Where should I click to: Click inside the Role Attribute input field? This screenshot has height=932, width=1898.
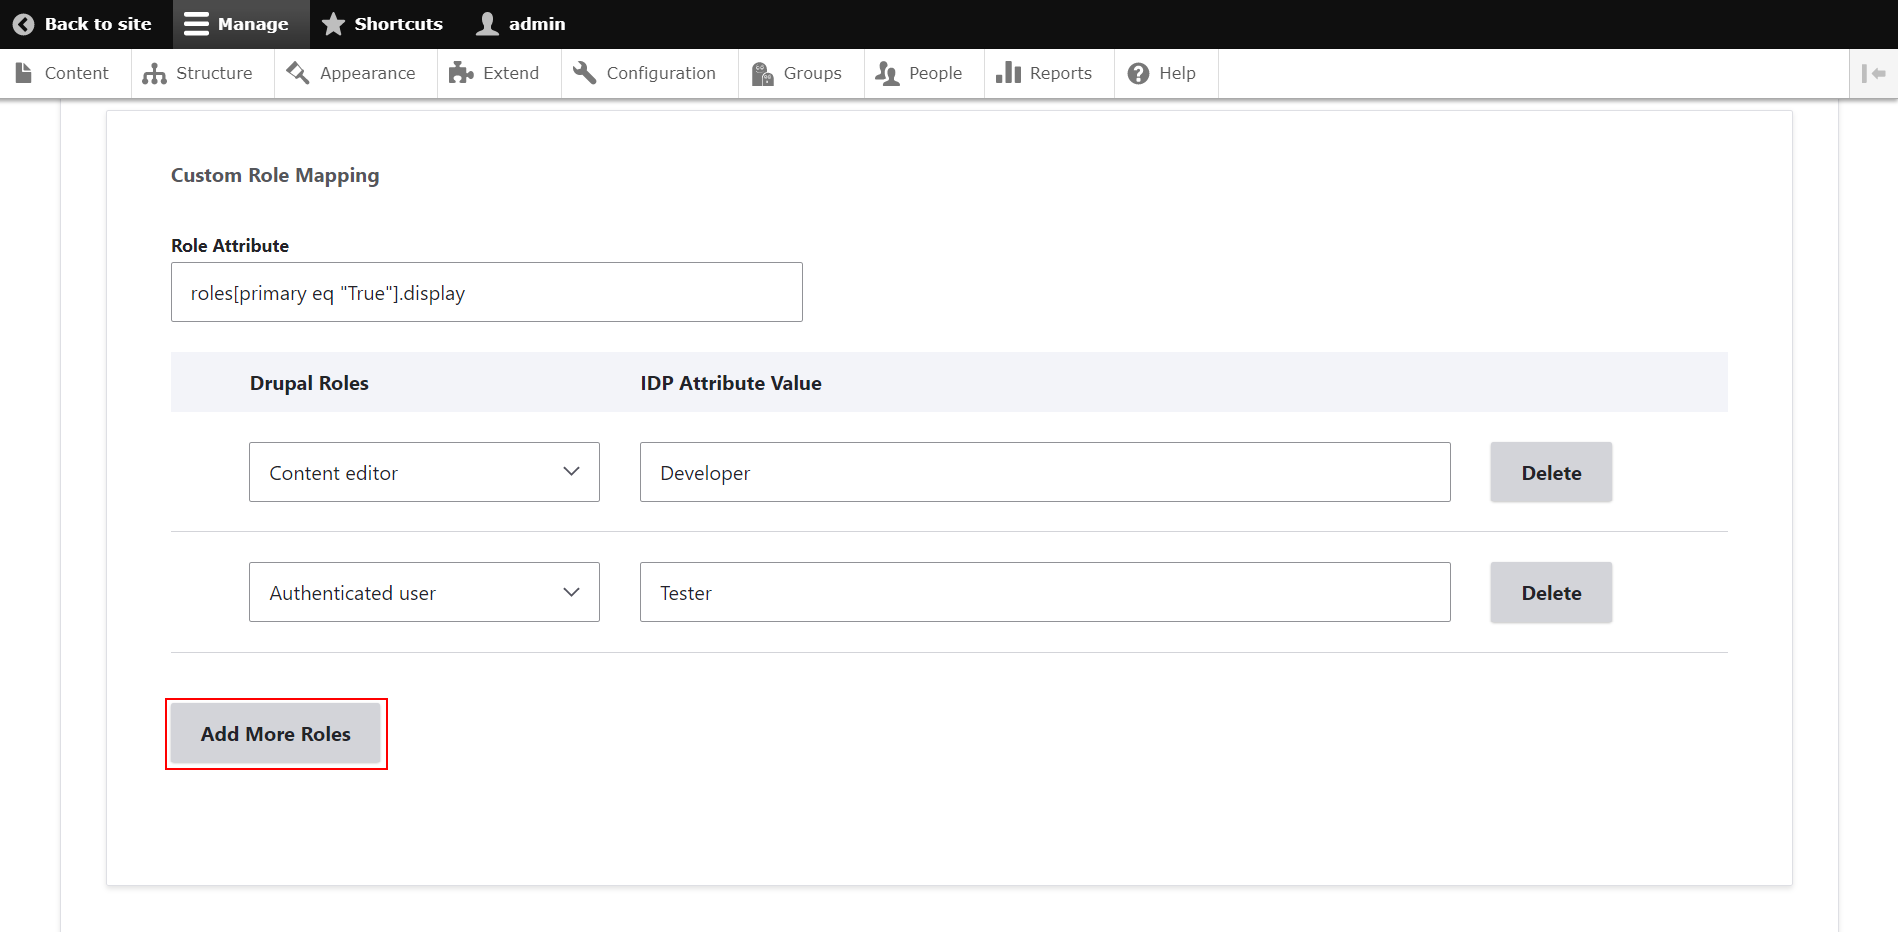(486, 292)
